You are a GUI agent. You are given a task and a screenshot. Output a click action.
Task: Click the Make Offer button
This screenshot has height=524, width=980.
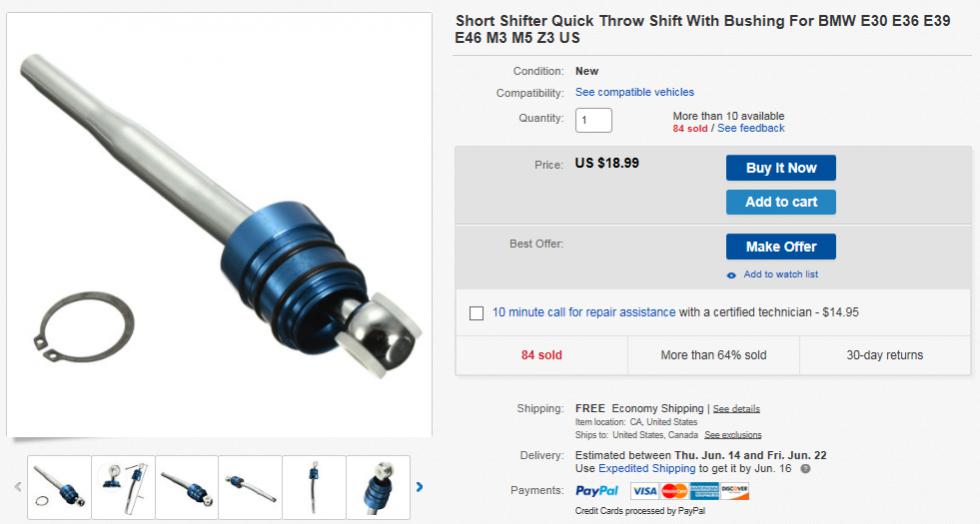point(781,246)
